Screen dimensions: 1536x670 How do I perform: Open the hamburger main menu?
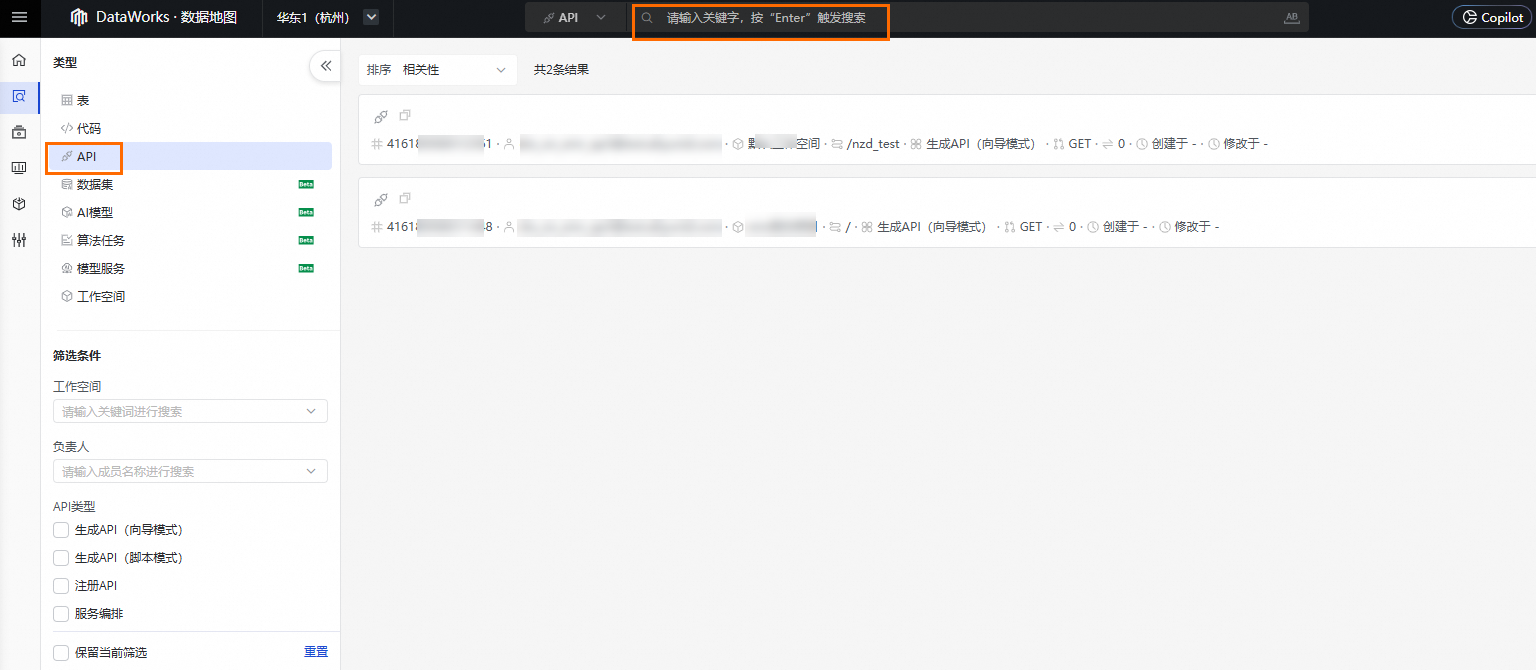coord(19,17)
